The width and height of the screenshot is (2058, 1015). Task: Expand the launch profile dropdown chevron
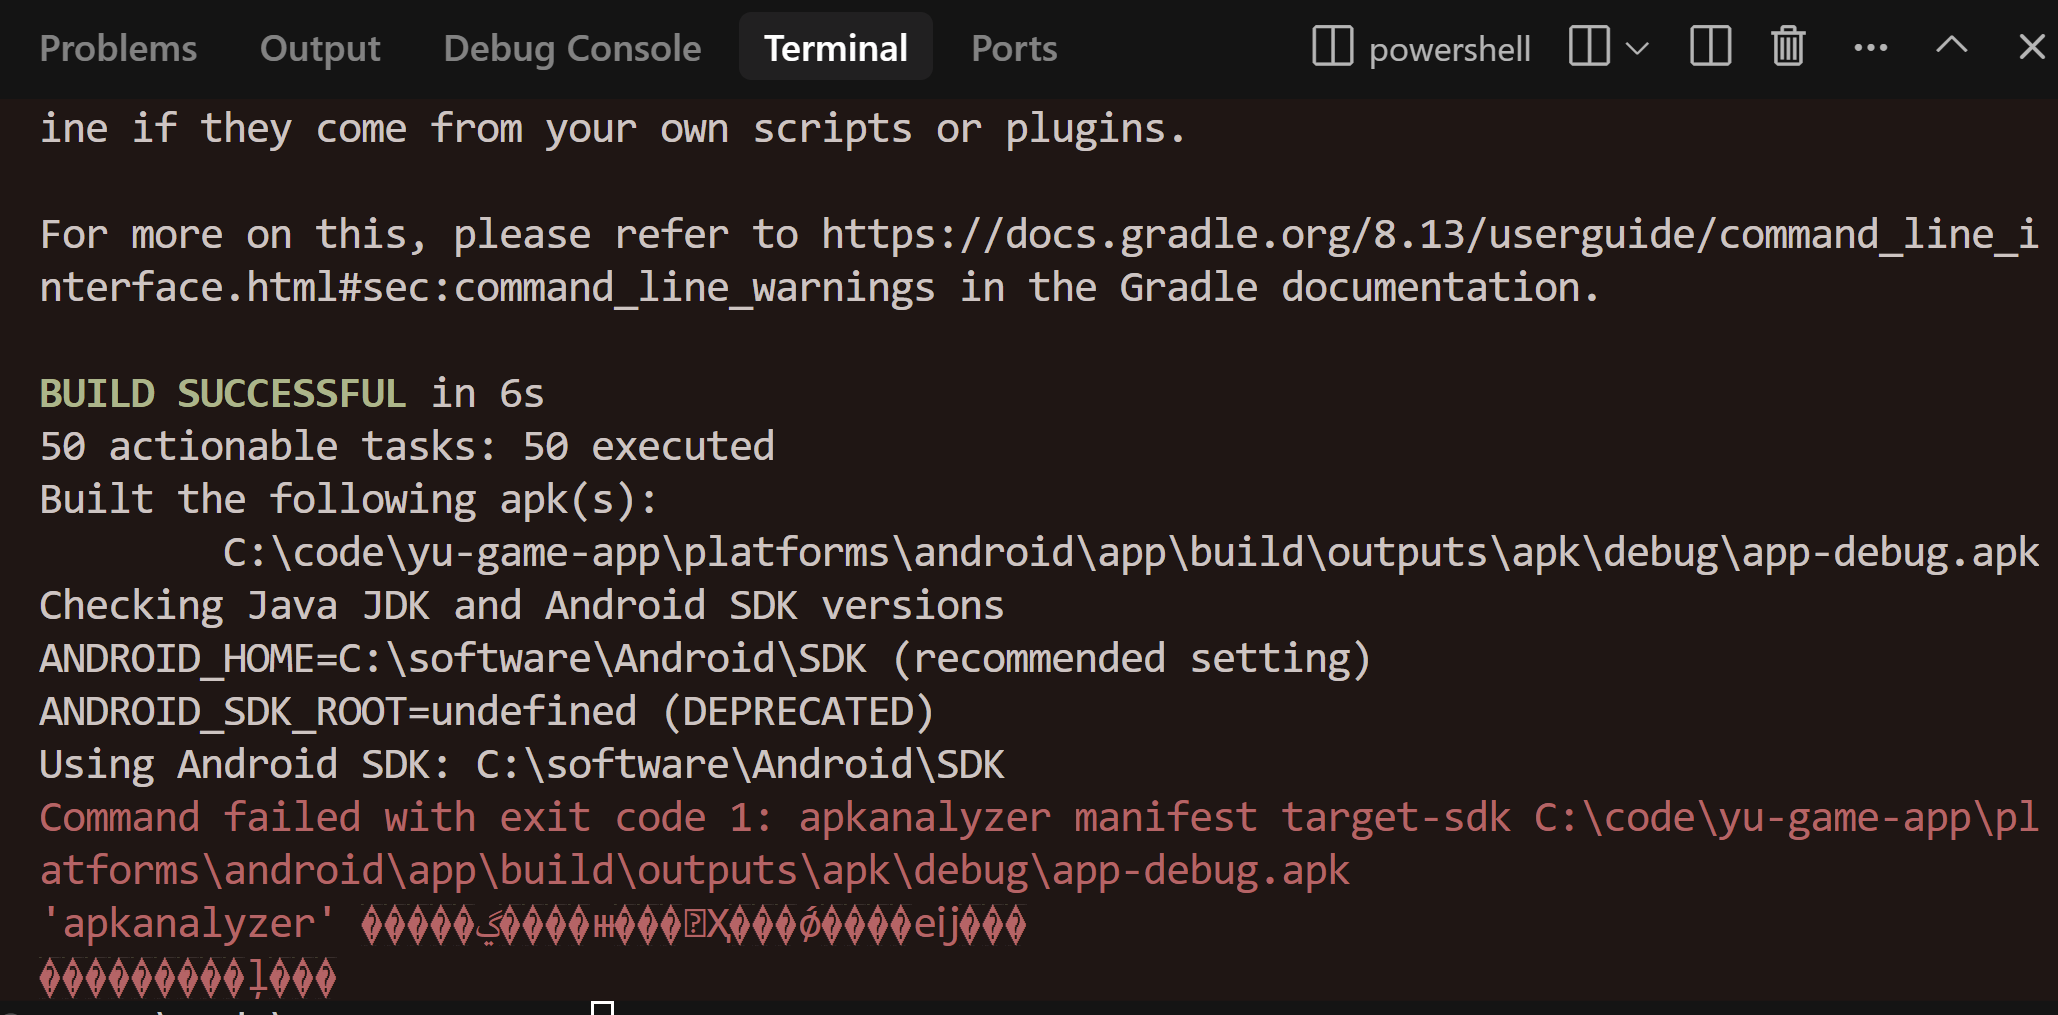(1637, 48)
